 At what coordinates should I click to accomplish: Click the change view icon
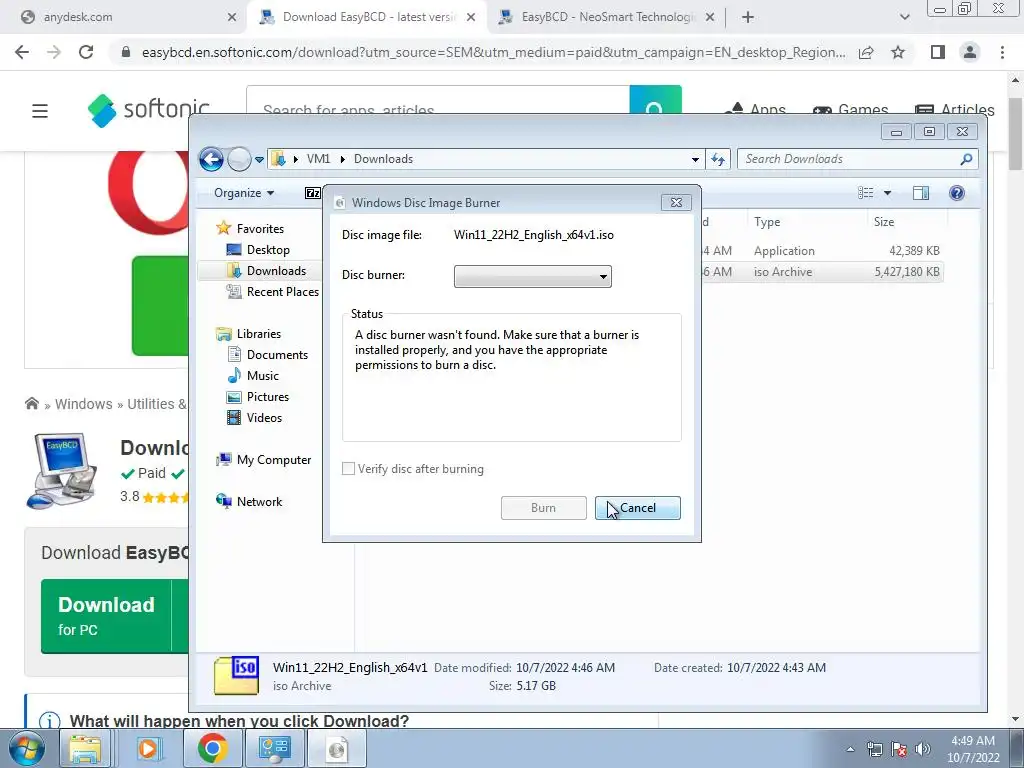tap(865, 193)
